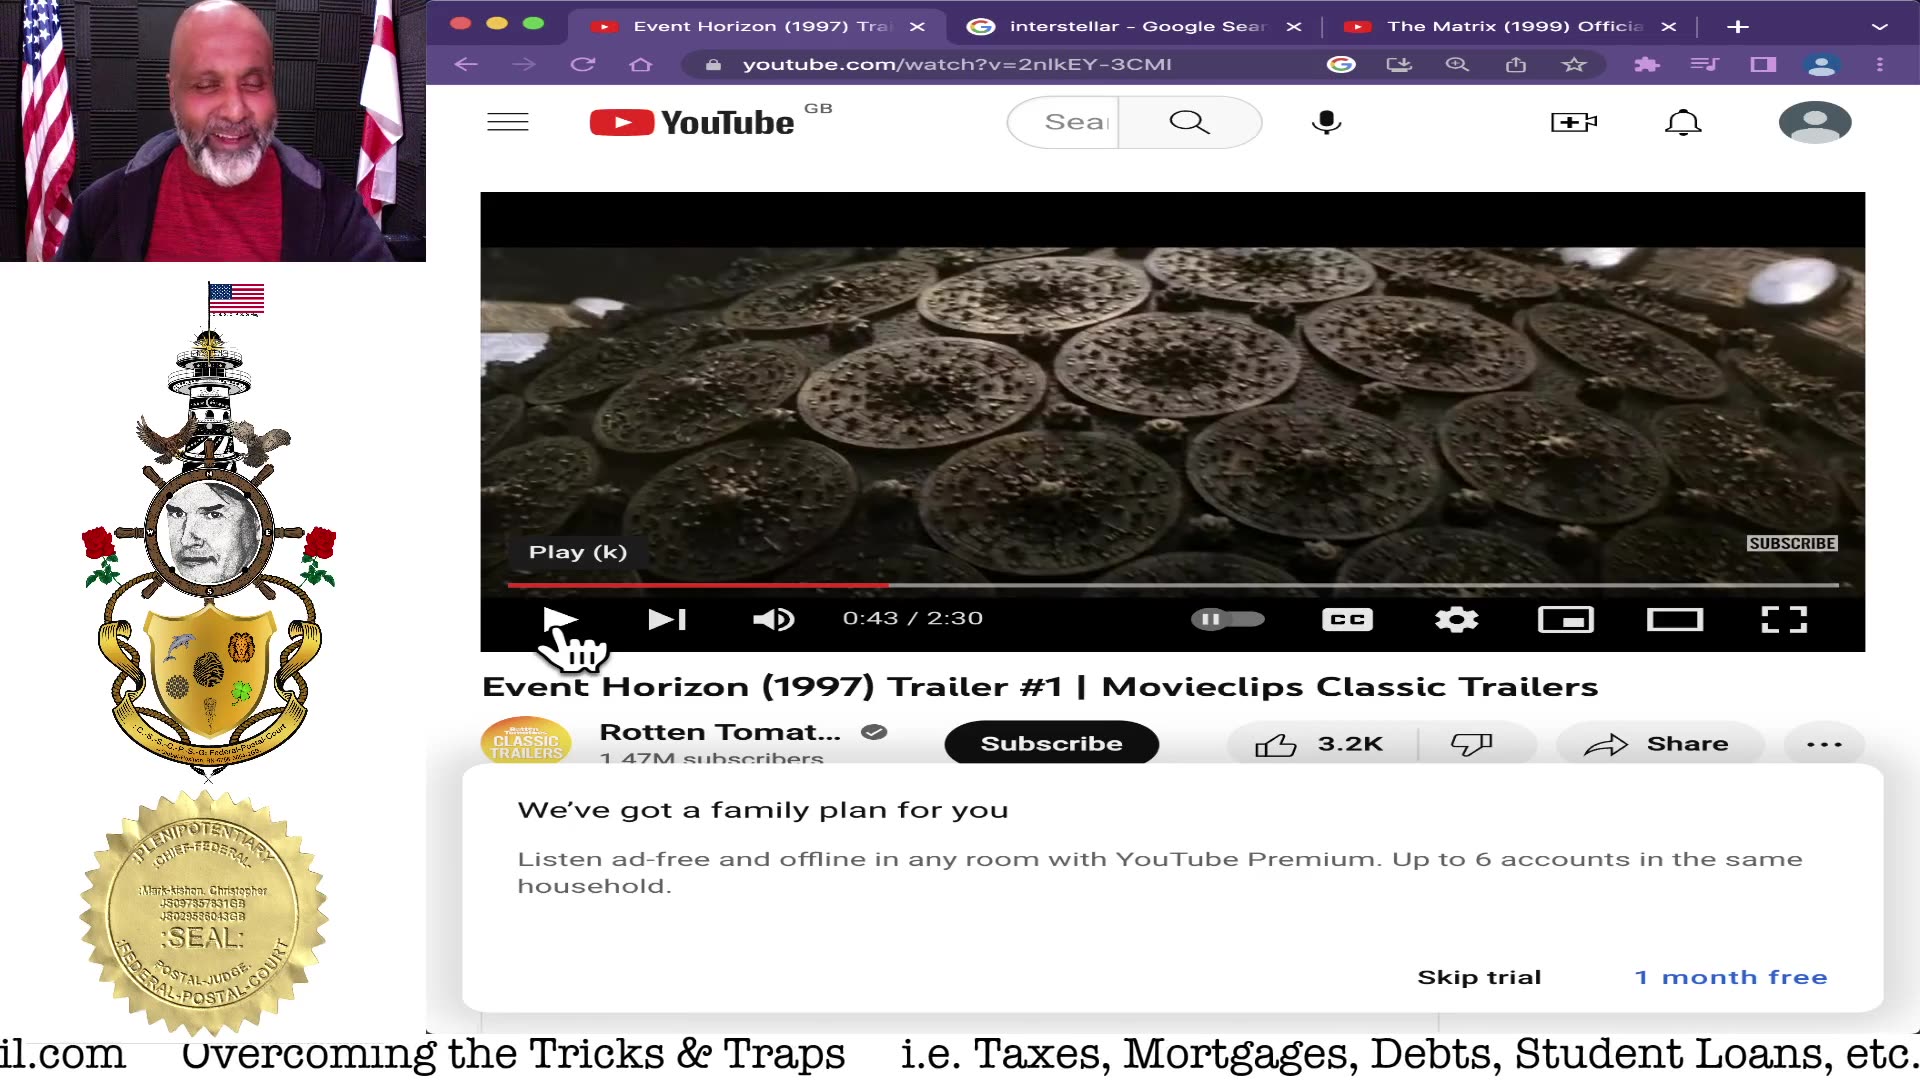Open more actions three-dot menu

tap(1824, 743)
